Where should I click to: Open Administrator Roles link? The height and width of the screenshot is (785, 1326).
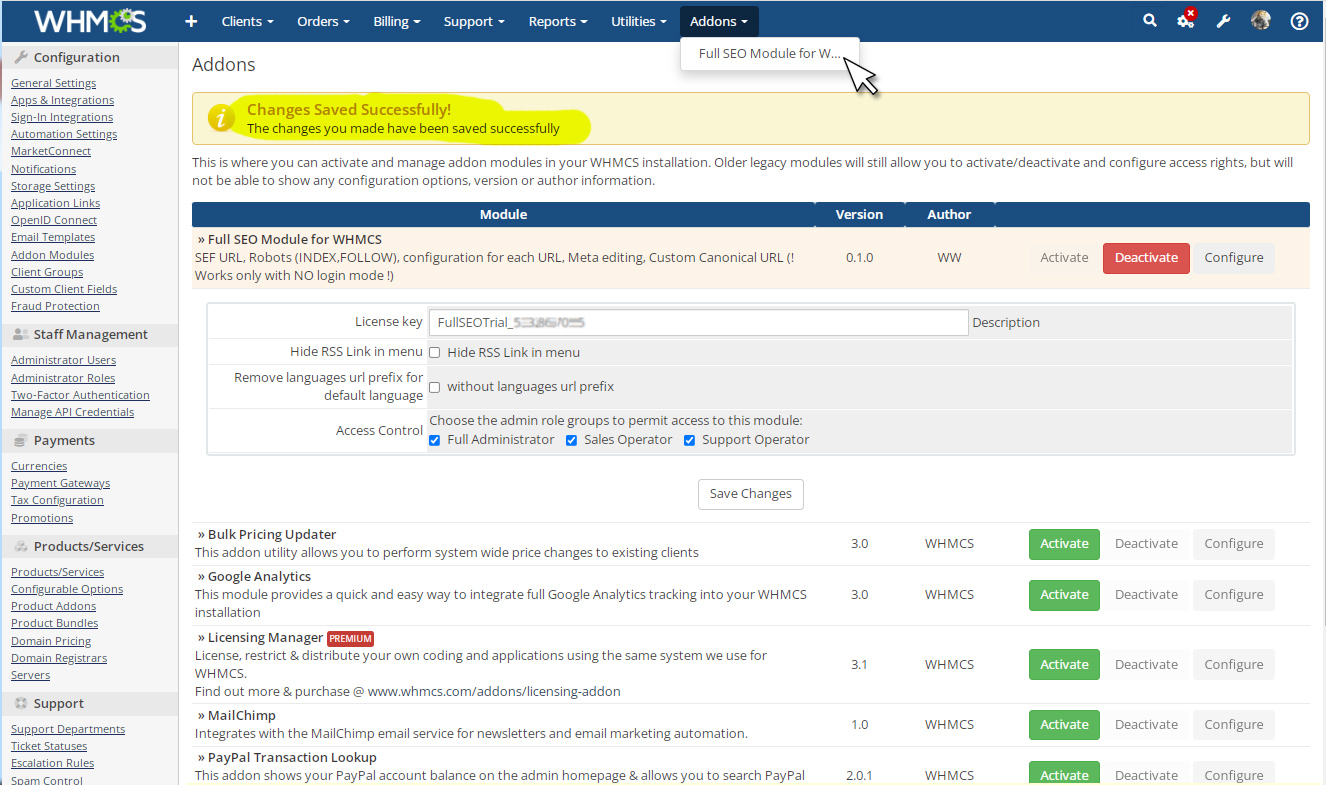pyautogui.click(x=63, y=378)
